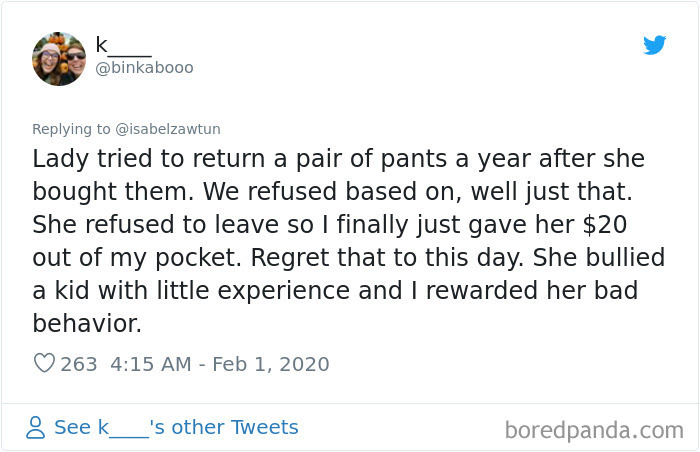The image size is (700, 452).
Task: Click the "Replying to" label
Action: click(71, 129)
